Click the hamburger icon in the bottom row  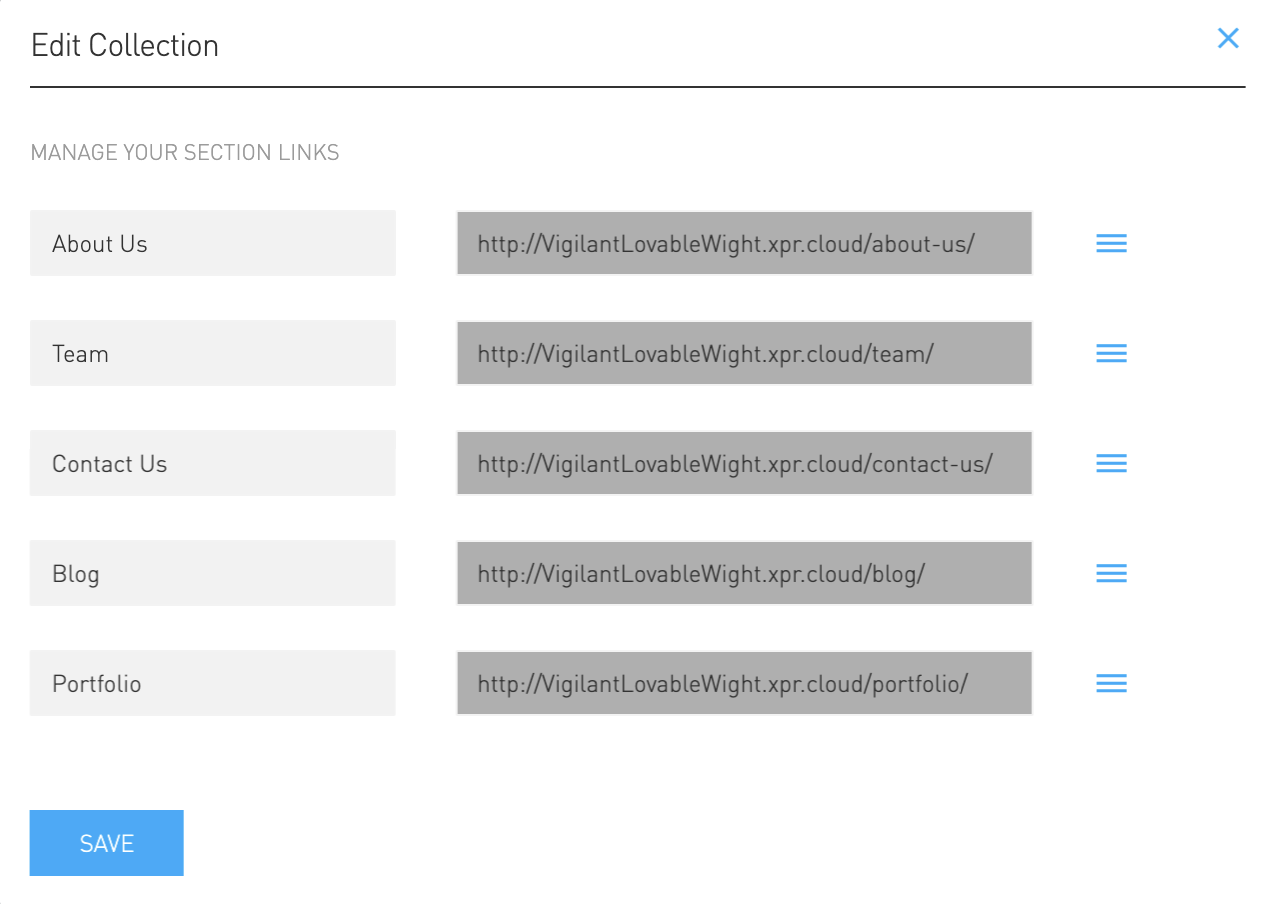(x=1111, y=683)
